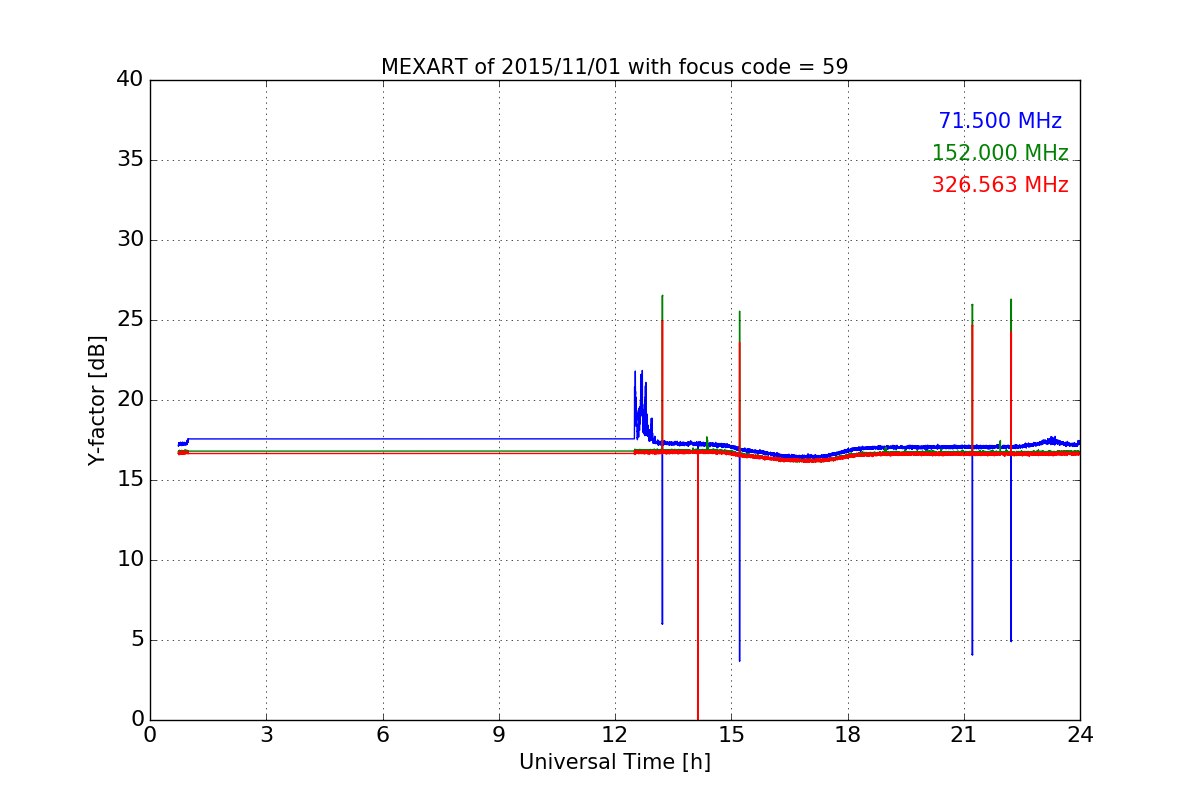Click the y-axis tick label 35
Image resolution: width=1200 pixels, height=800 pixels.
(x=130, y=160)
